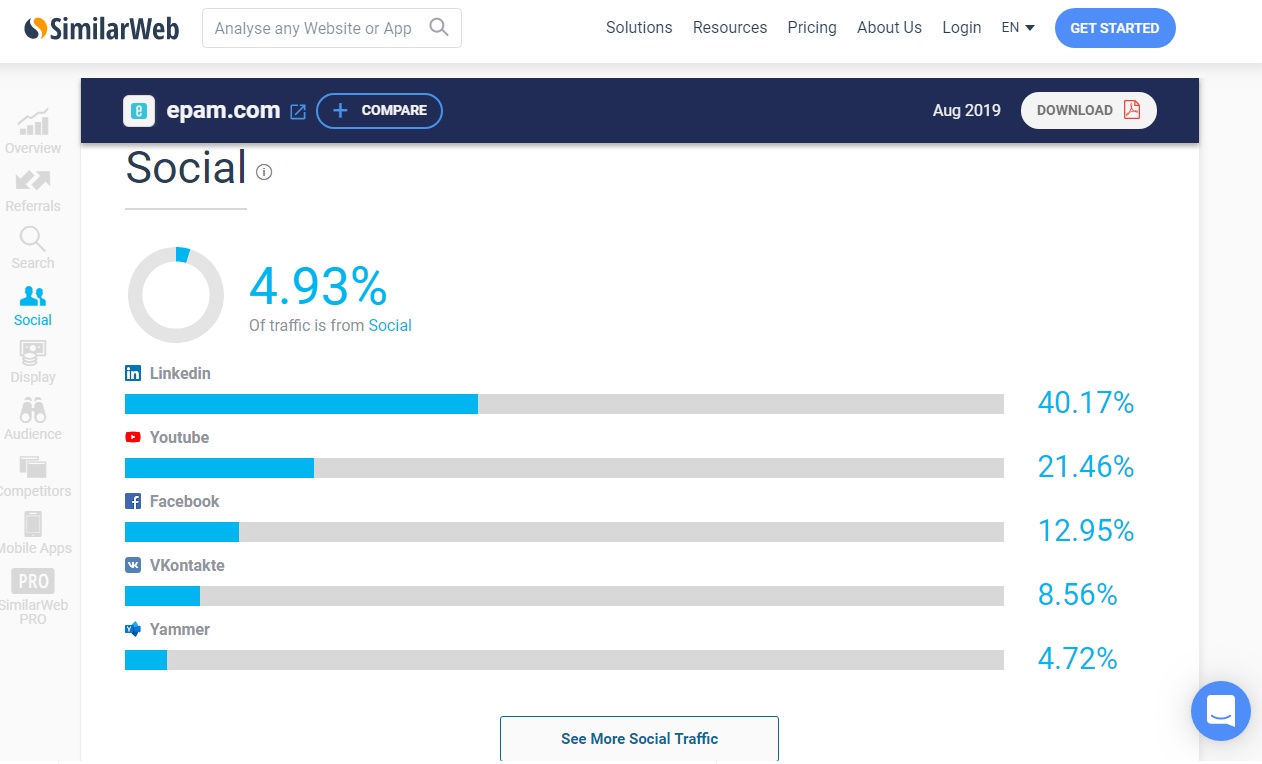Open the chat support bubble
This screenshot has width=1262, height=764.
click(x=1221, y=711)
